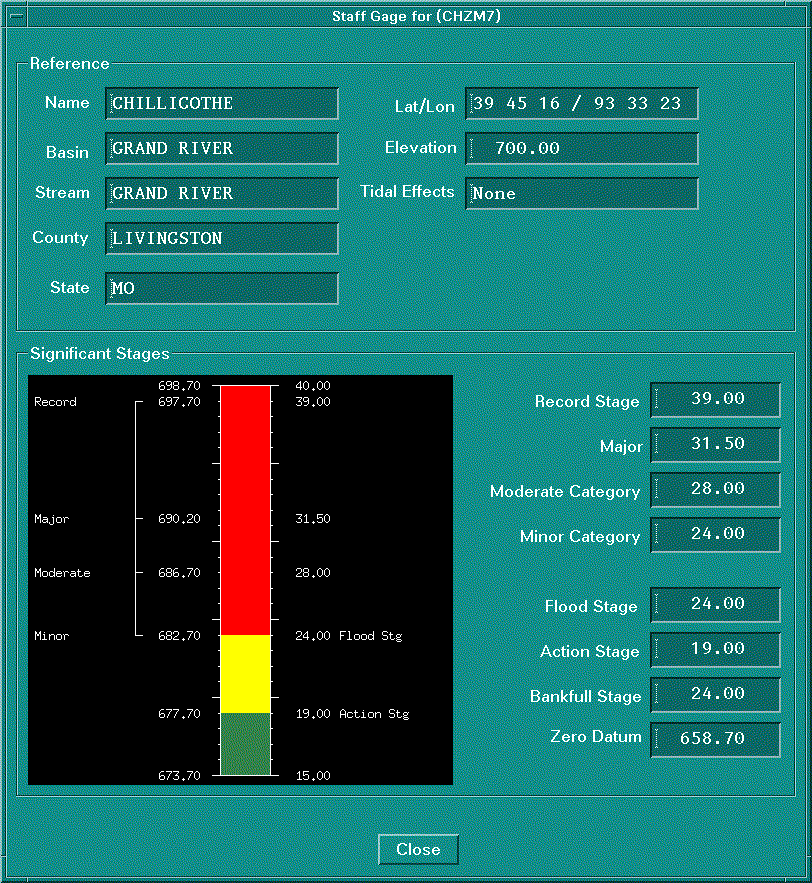The image size is (812, 883).
Task: Click the Record Stage field showing 39.00
Action: point(715,399)
